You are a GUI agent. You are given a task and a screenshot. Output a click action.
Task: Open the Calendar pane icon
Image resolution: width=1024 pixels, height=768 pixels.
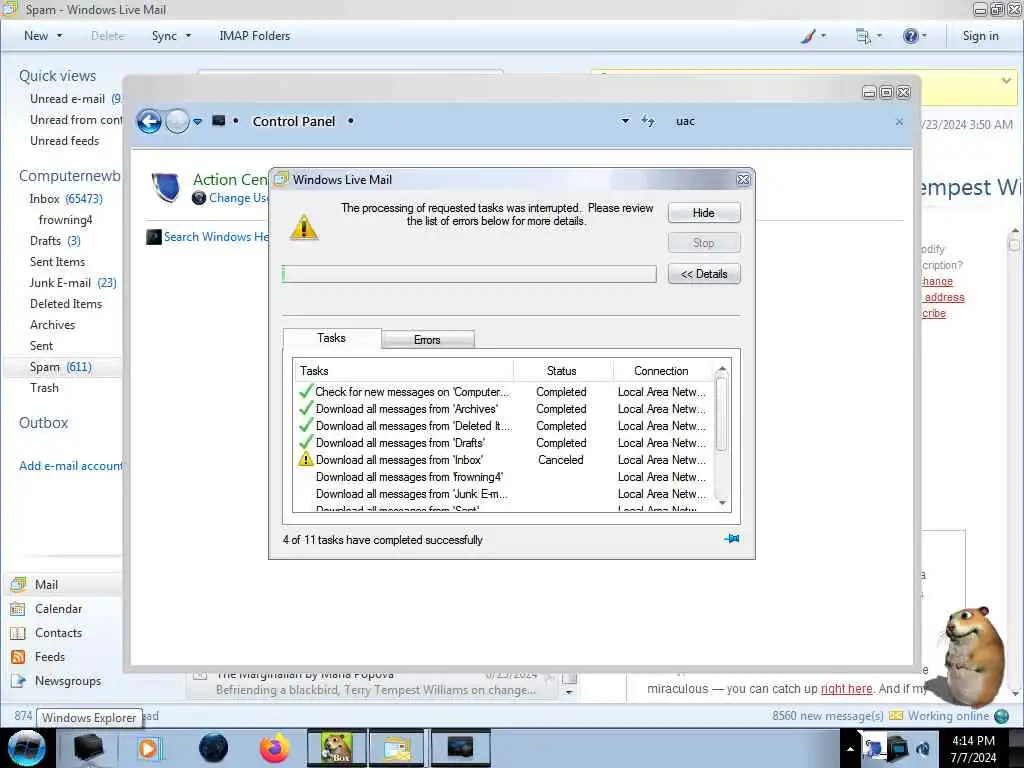(18, 609)
